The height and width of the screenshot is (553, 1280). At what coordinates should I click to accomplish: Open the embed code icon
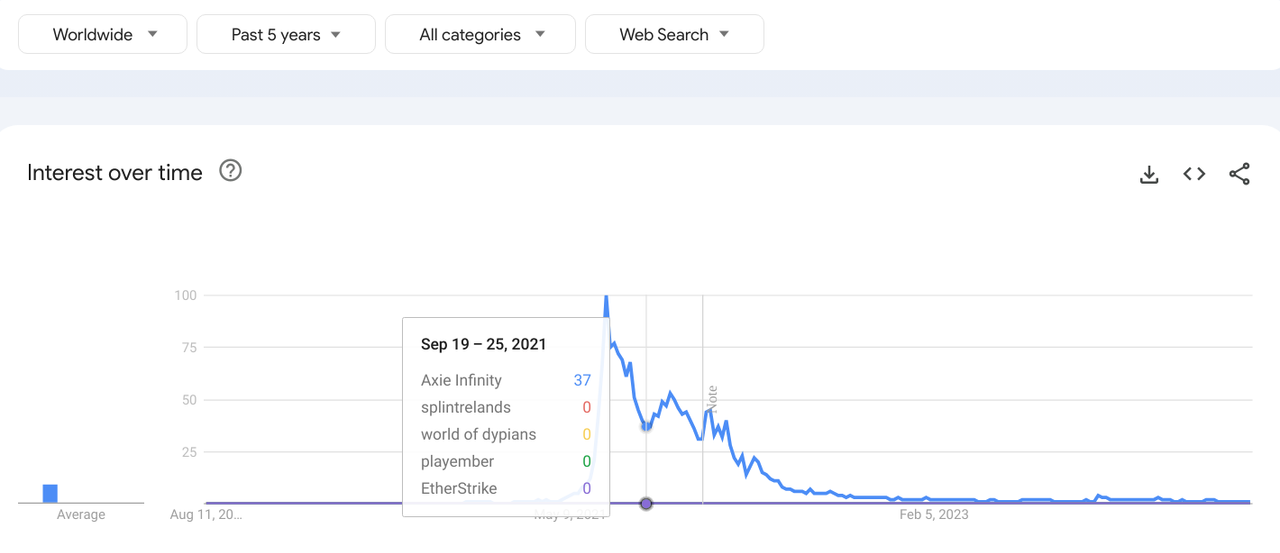(1194, 174)
